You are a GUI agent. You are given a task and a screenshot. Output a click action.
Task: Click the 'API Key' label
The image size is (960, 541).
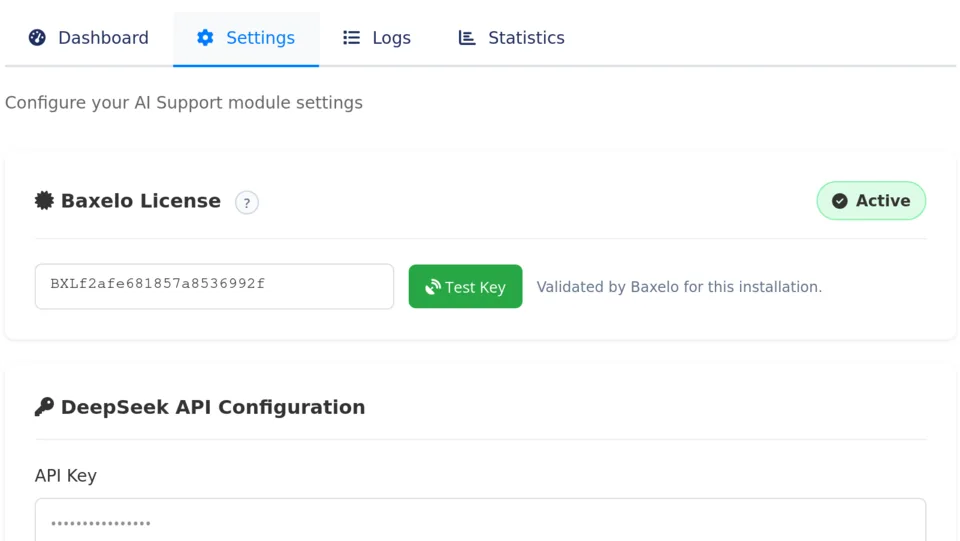click(66, 476)
